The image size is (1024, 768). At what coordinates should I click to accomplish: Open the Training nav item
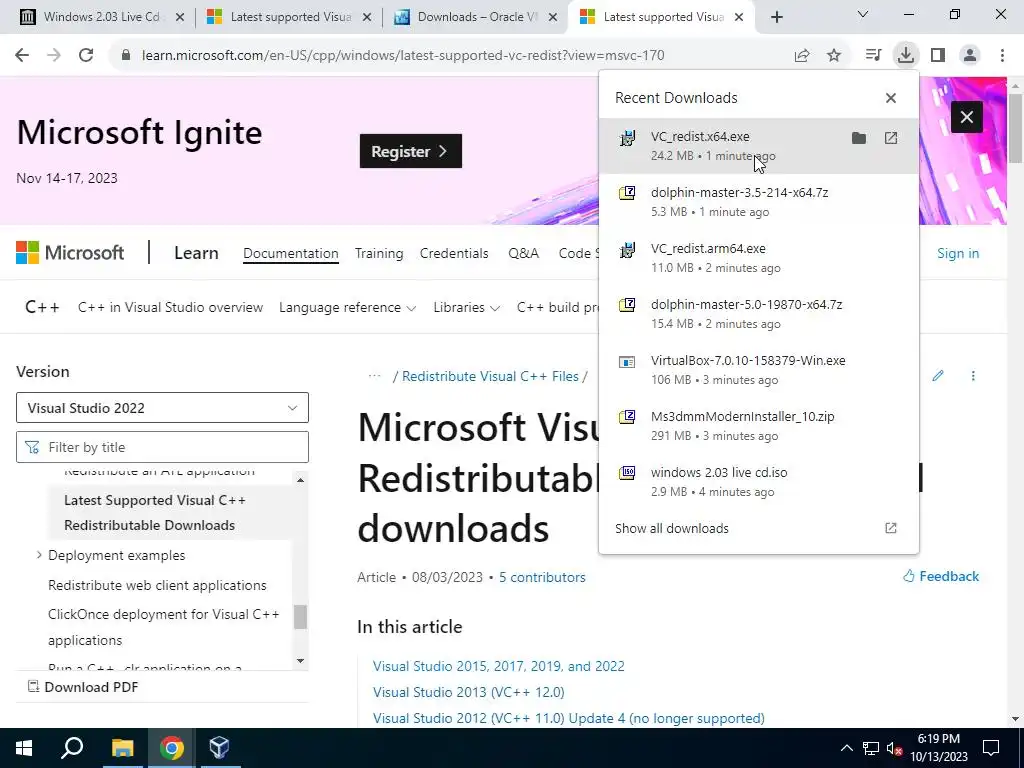click(379, 253)
